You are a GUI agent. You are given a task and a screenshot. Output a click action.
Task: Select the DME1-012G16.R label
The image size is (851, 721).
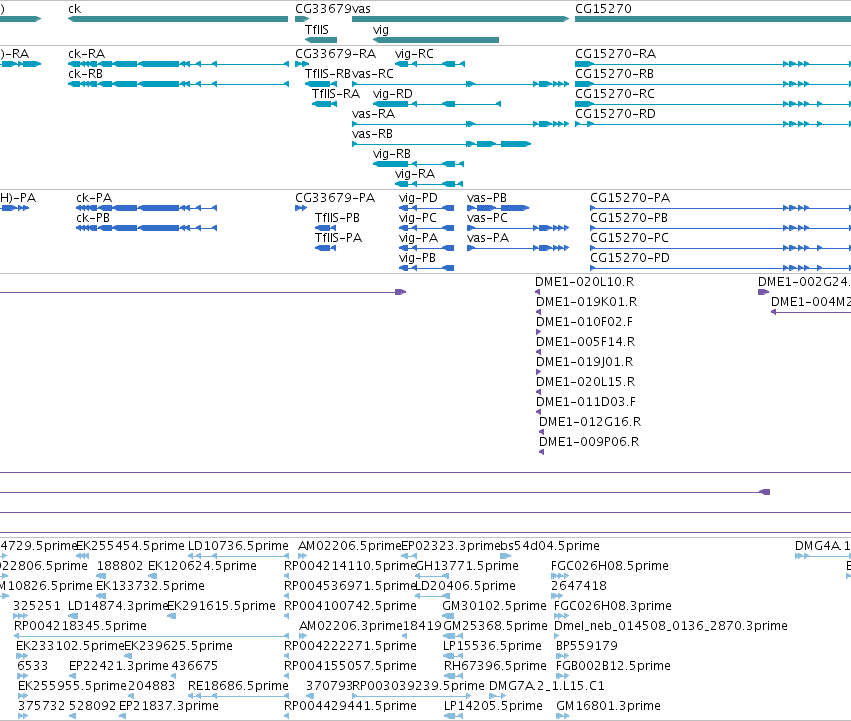tap(590, 422)
